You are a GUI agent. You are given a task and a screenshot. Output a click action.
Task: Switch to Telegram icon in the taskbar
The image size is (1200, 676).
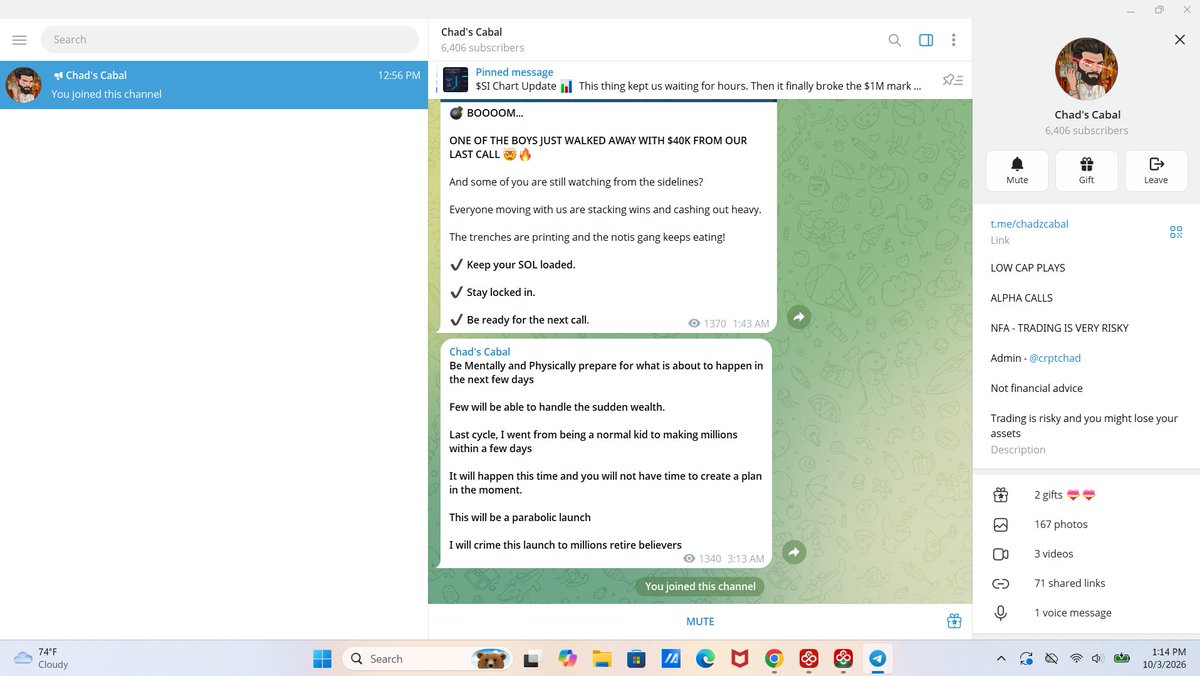pyautogui.click(x=877, y=658)
